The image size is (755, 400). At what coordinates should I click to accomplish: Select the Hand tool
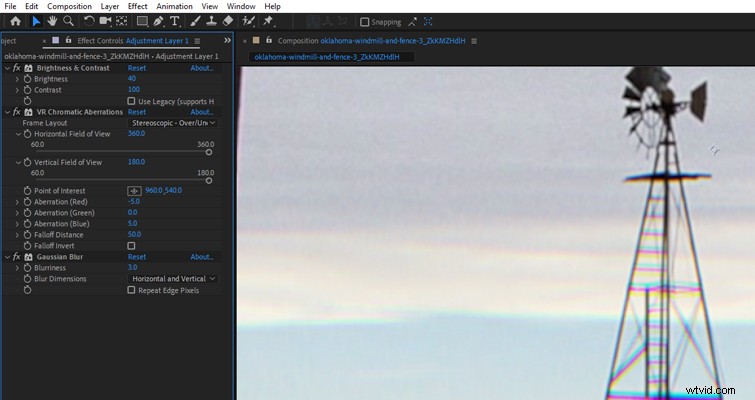(x=52, y=21)
